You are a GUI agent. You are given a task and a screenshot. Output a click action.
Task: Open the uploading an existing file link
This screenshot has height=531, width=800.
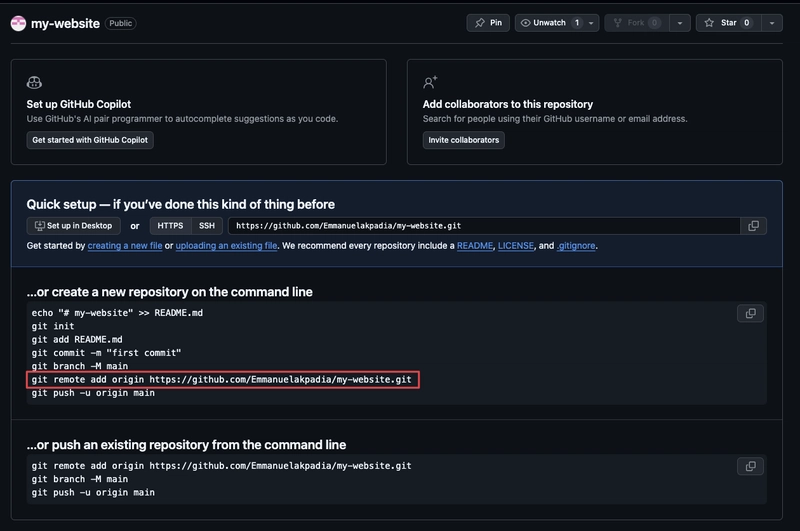pyautogui.click(x=227, y=246)
